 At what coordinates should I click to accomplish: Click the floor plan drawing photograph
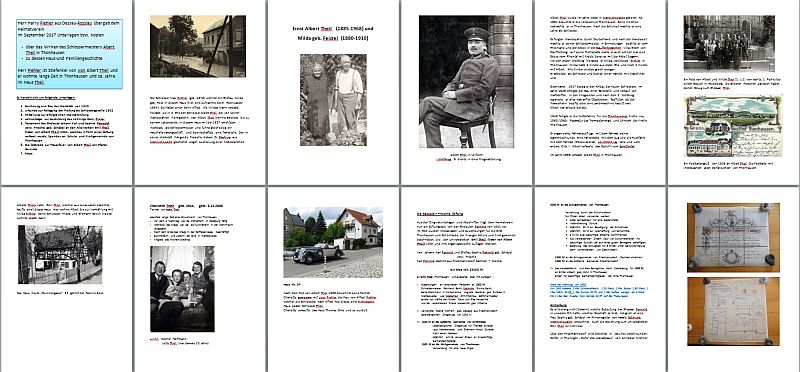tap(733, 311)
